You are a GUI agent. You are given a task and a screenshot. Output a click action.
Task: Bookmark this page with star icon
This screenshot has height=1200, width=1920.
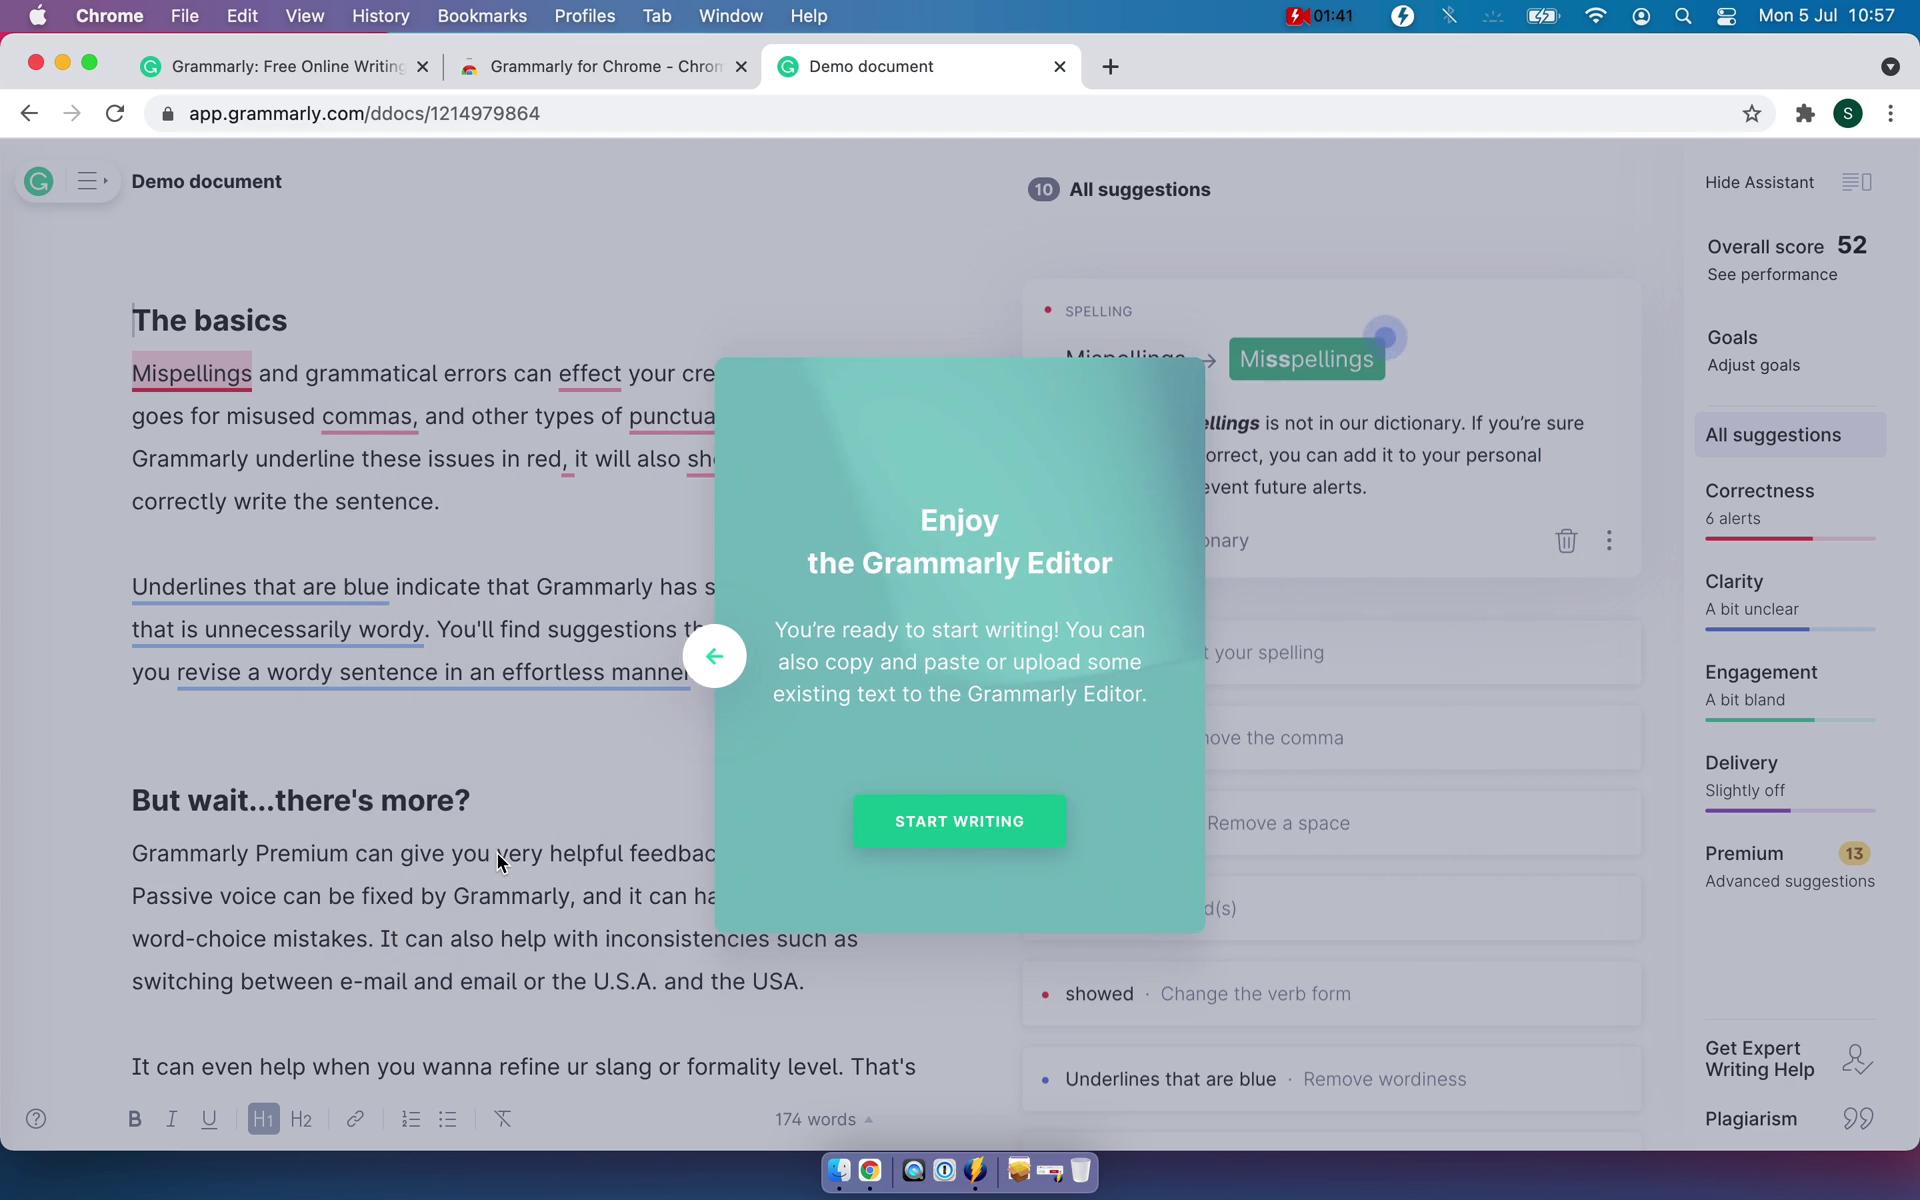click(x=1751, y=114)
